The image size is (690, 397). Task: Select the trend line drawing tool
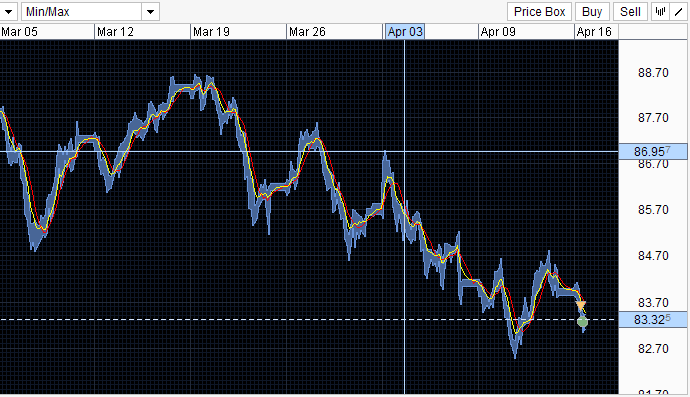pyautogui.click(x=678, y=11)
